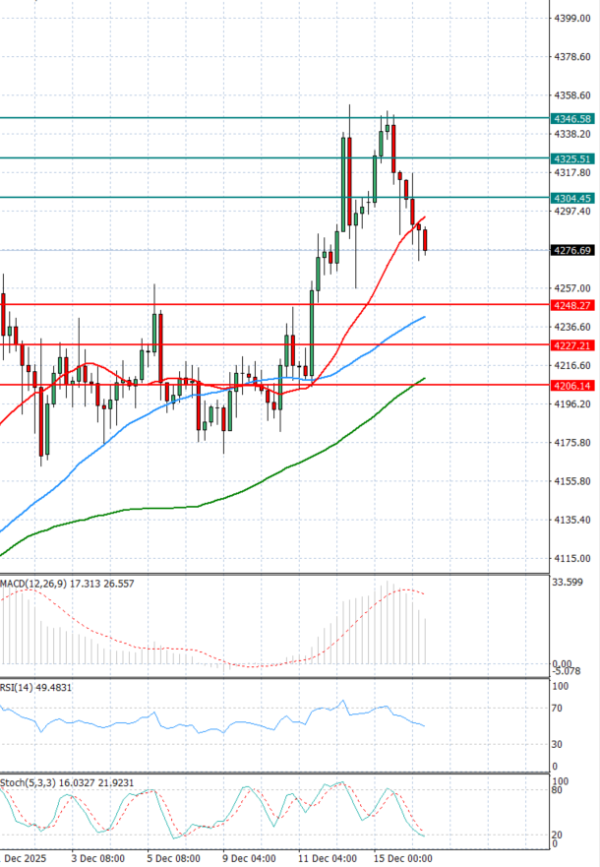The width and height of the screenshot is (600, 867).
Task: Select the 4227.21 support price tag
Action: click(x=572, y=344)
